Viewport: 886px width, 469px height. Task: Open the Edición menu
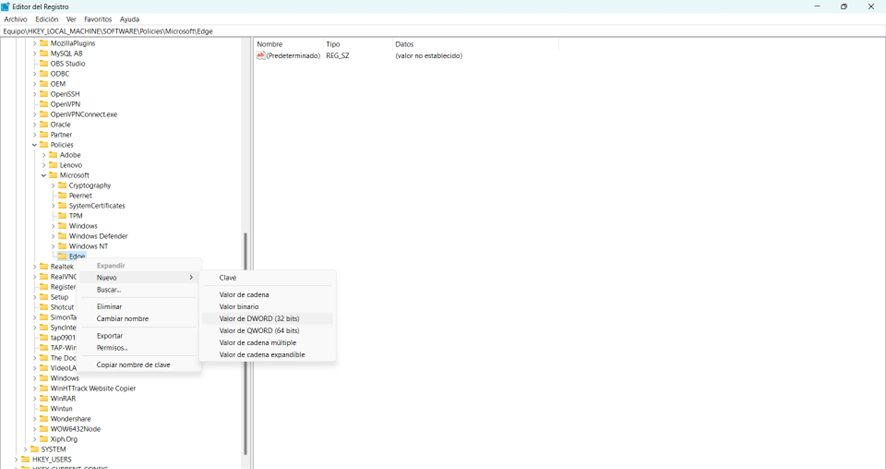click(x=46, y=19)
